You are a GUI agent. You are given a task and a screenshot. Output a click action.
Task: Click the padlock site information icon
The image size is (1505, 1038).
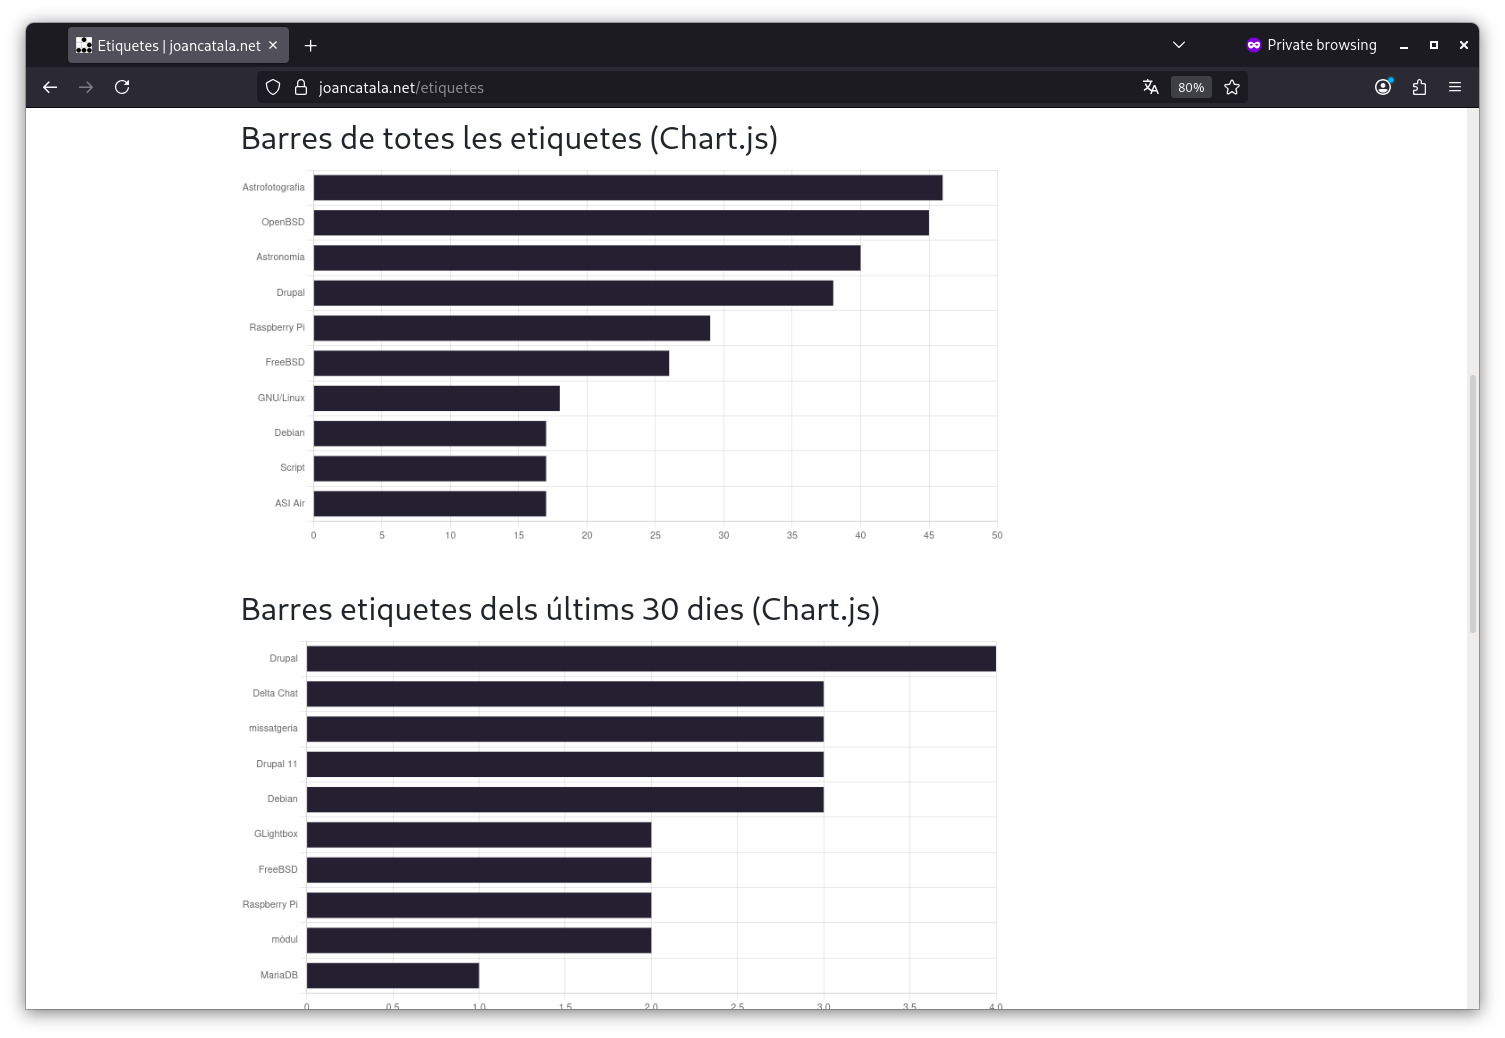[300, 87]
